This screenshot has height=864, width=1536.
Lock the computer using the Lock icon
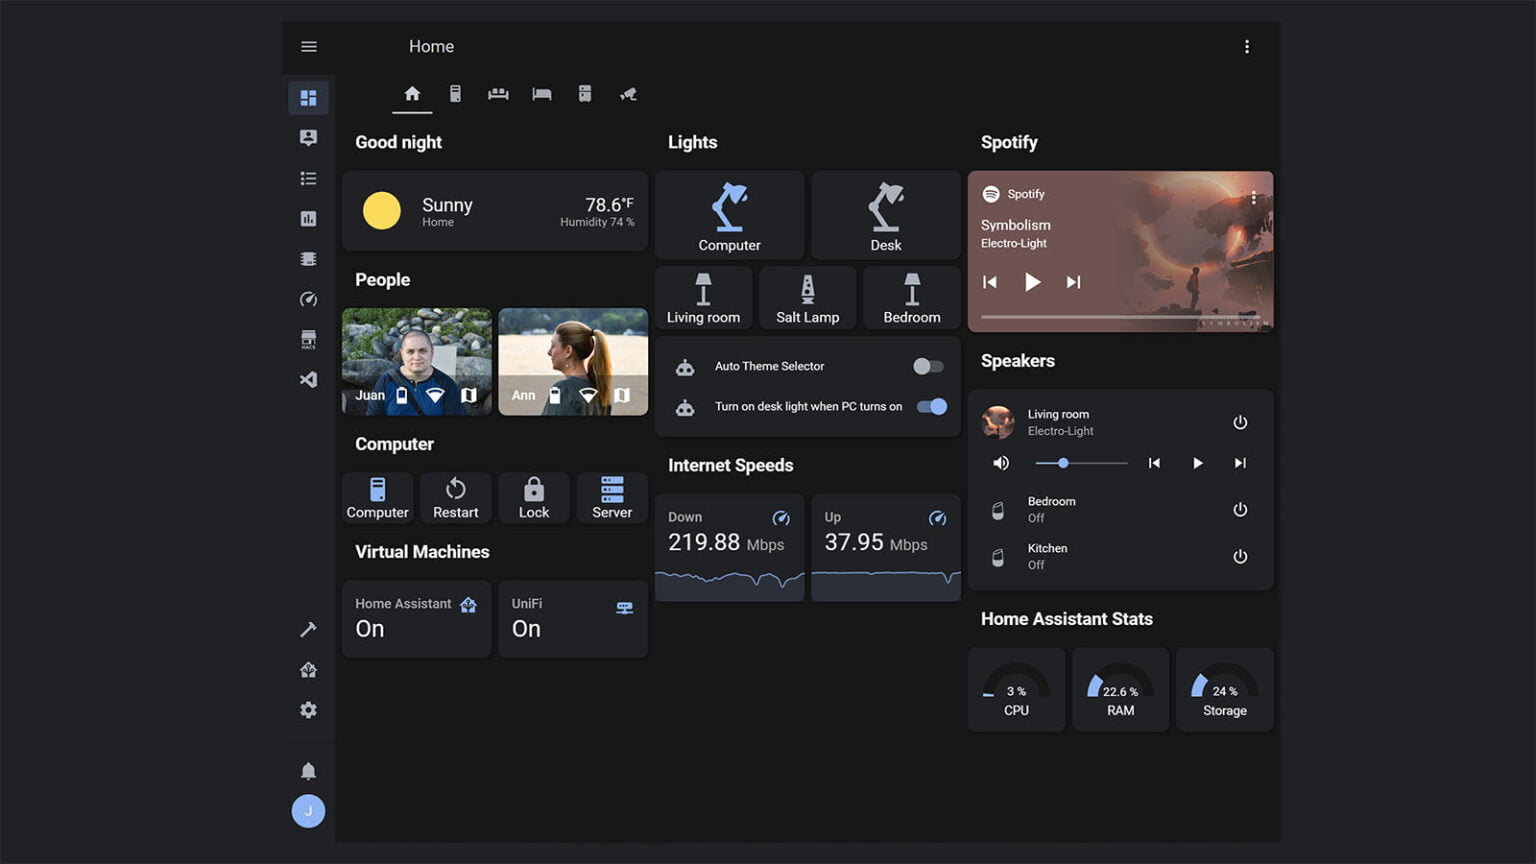pyautogui.click(x=533, y=497)
